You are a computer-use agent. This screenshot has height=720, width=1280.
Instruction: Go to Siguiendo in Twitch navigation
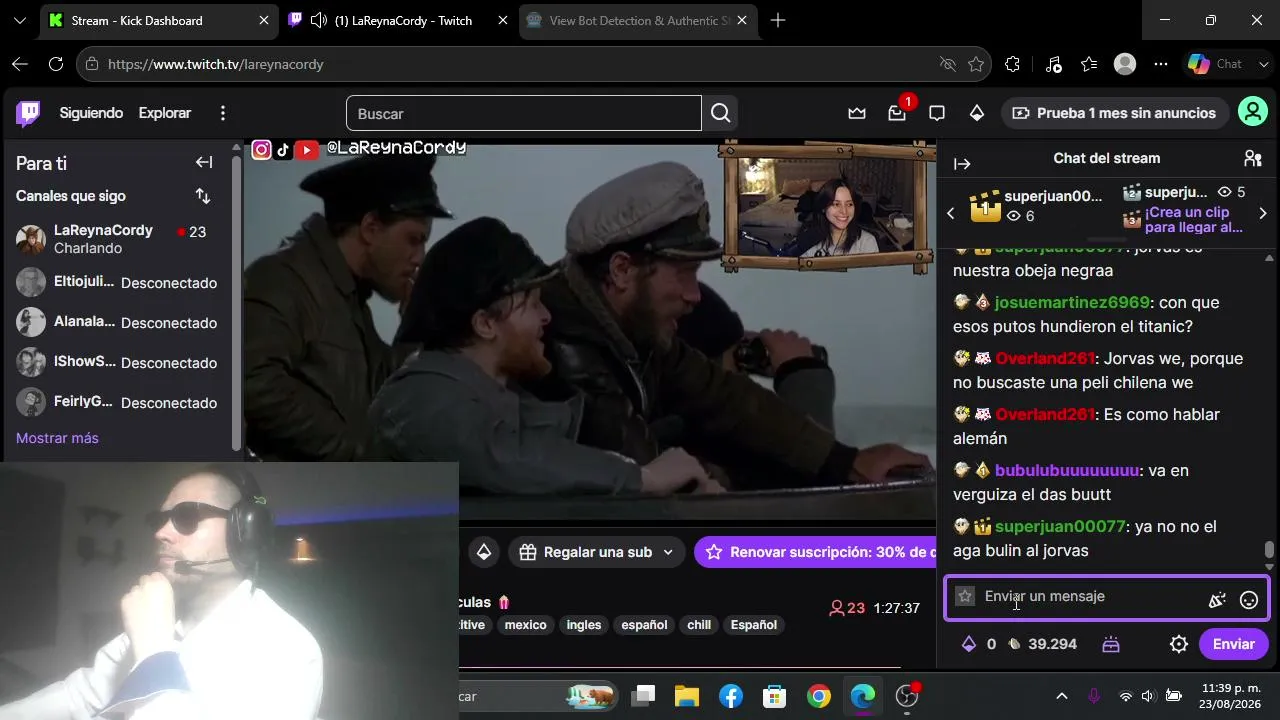click(91, 113)
